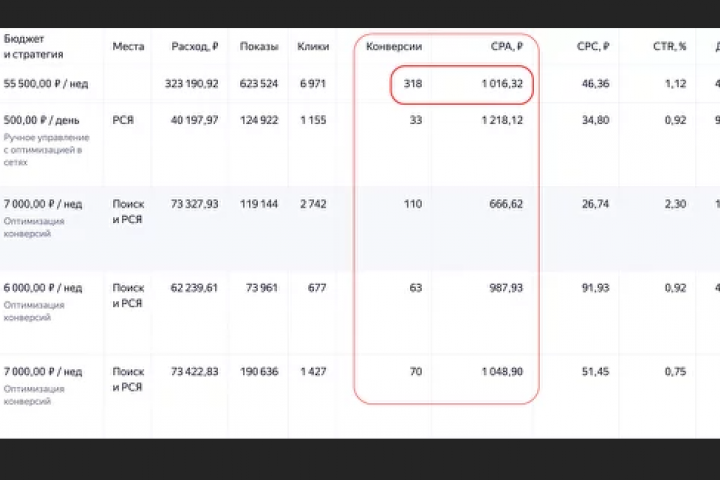
Task: Select CPA value '1 218,12'
Action: click(502, 120)
